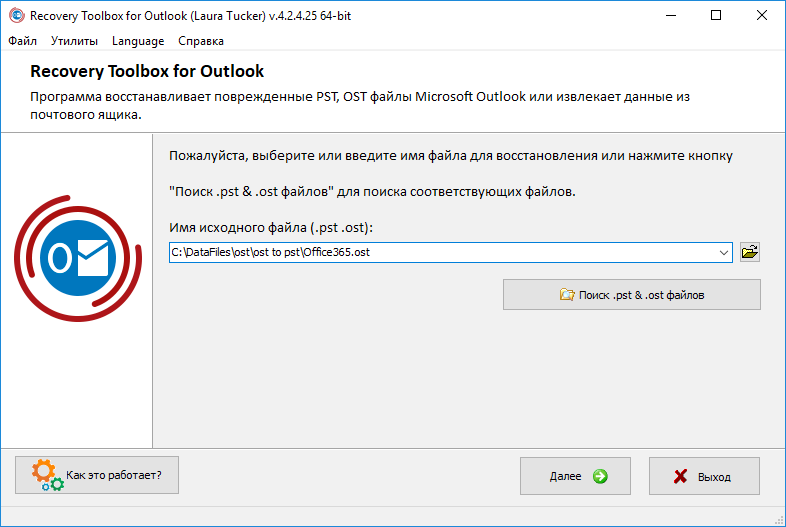Open the Утилиты menu
This screenshot has width=786, height=527.
tap(74, 41)
